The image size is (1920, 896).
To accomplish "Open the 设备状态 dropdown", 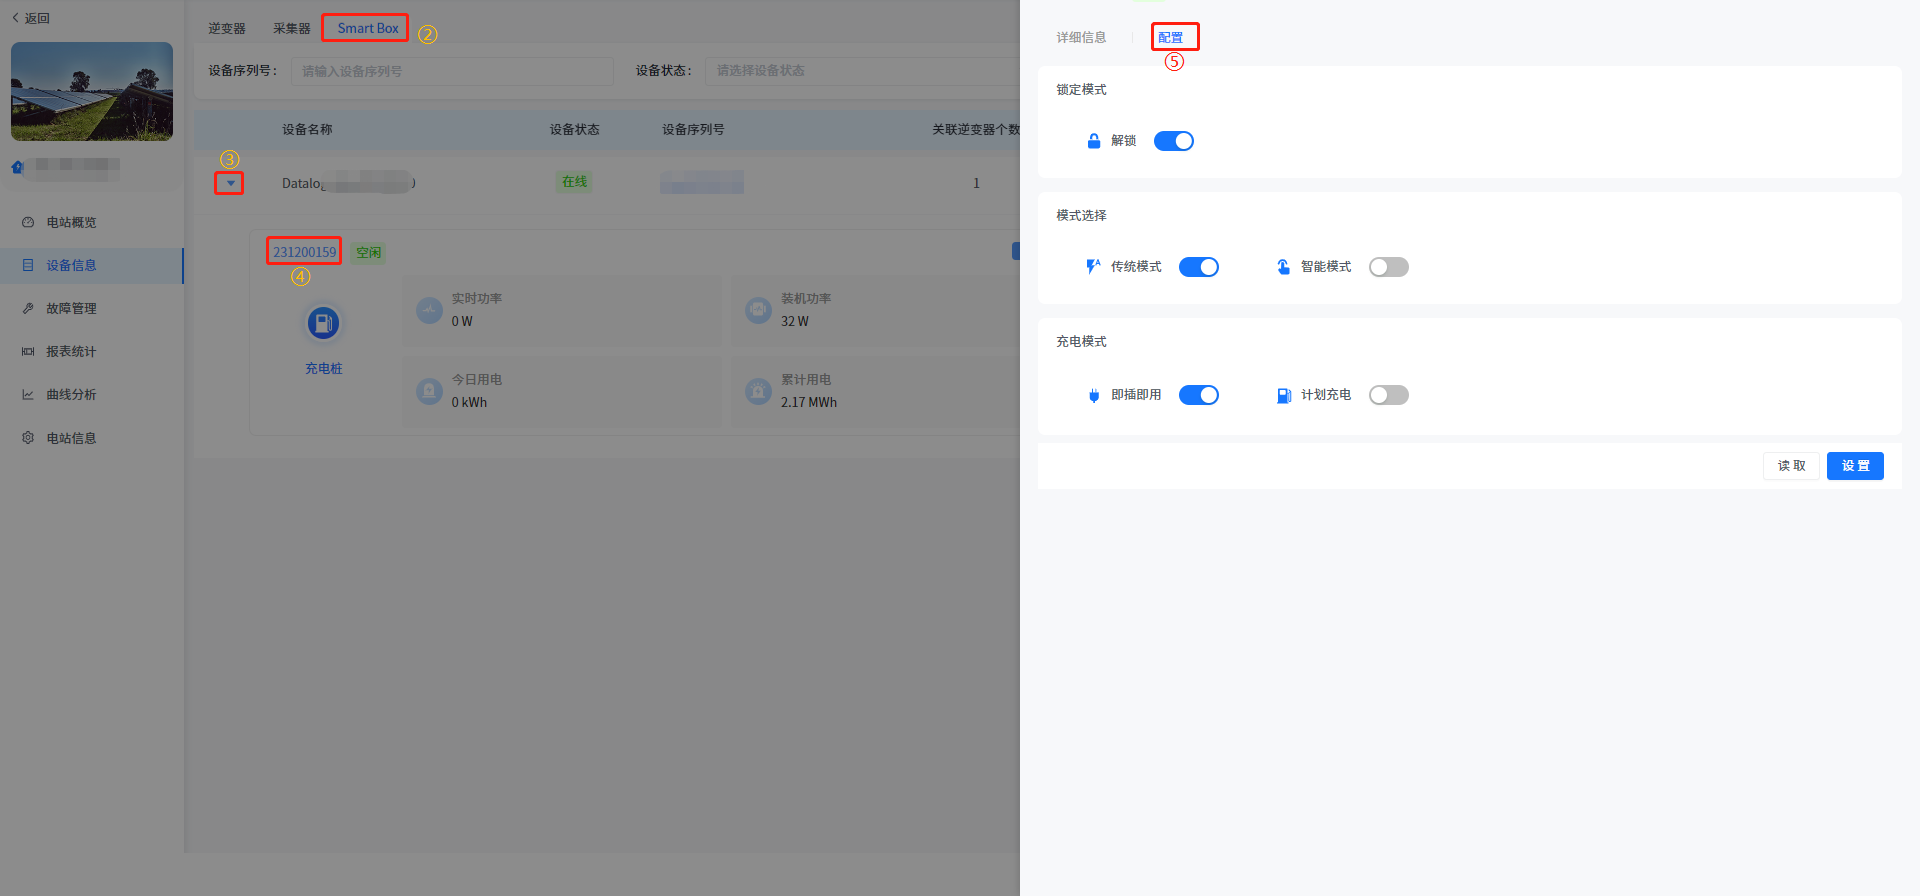I will click(862, 71).
